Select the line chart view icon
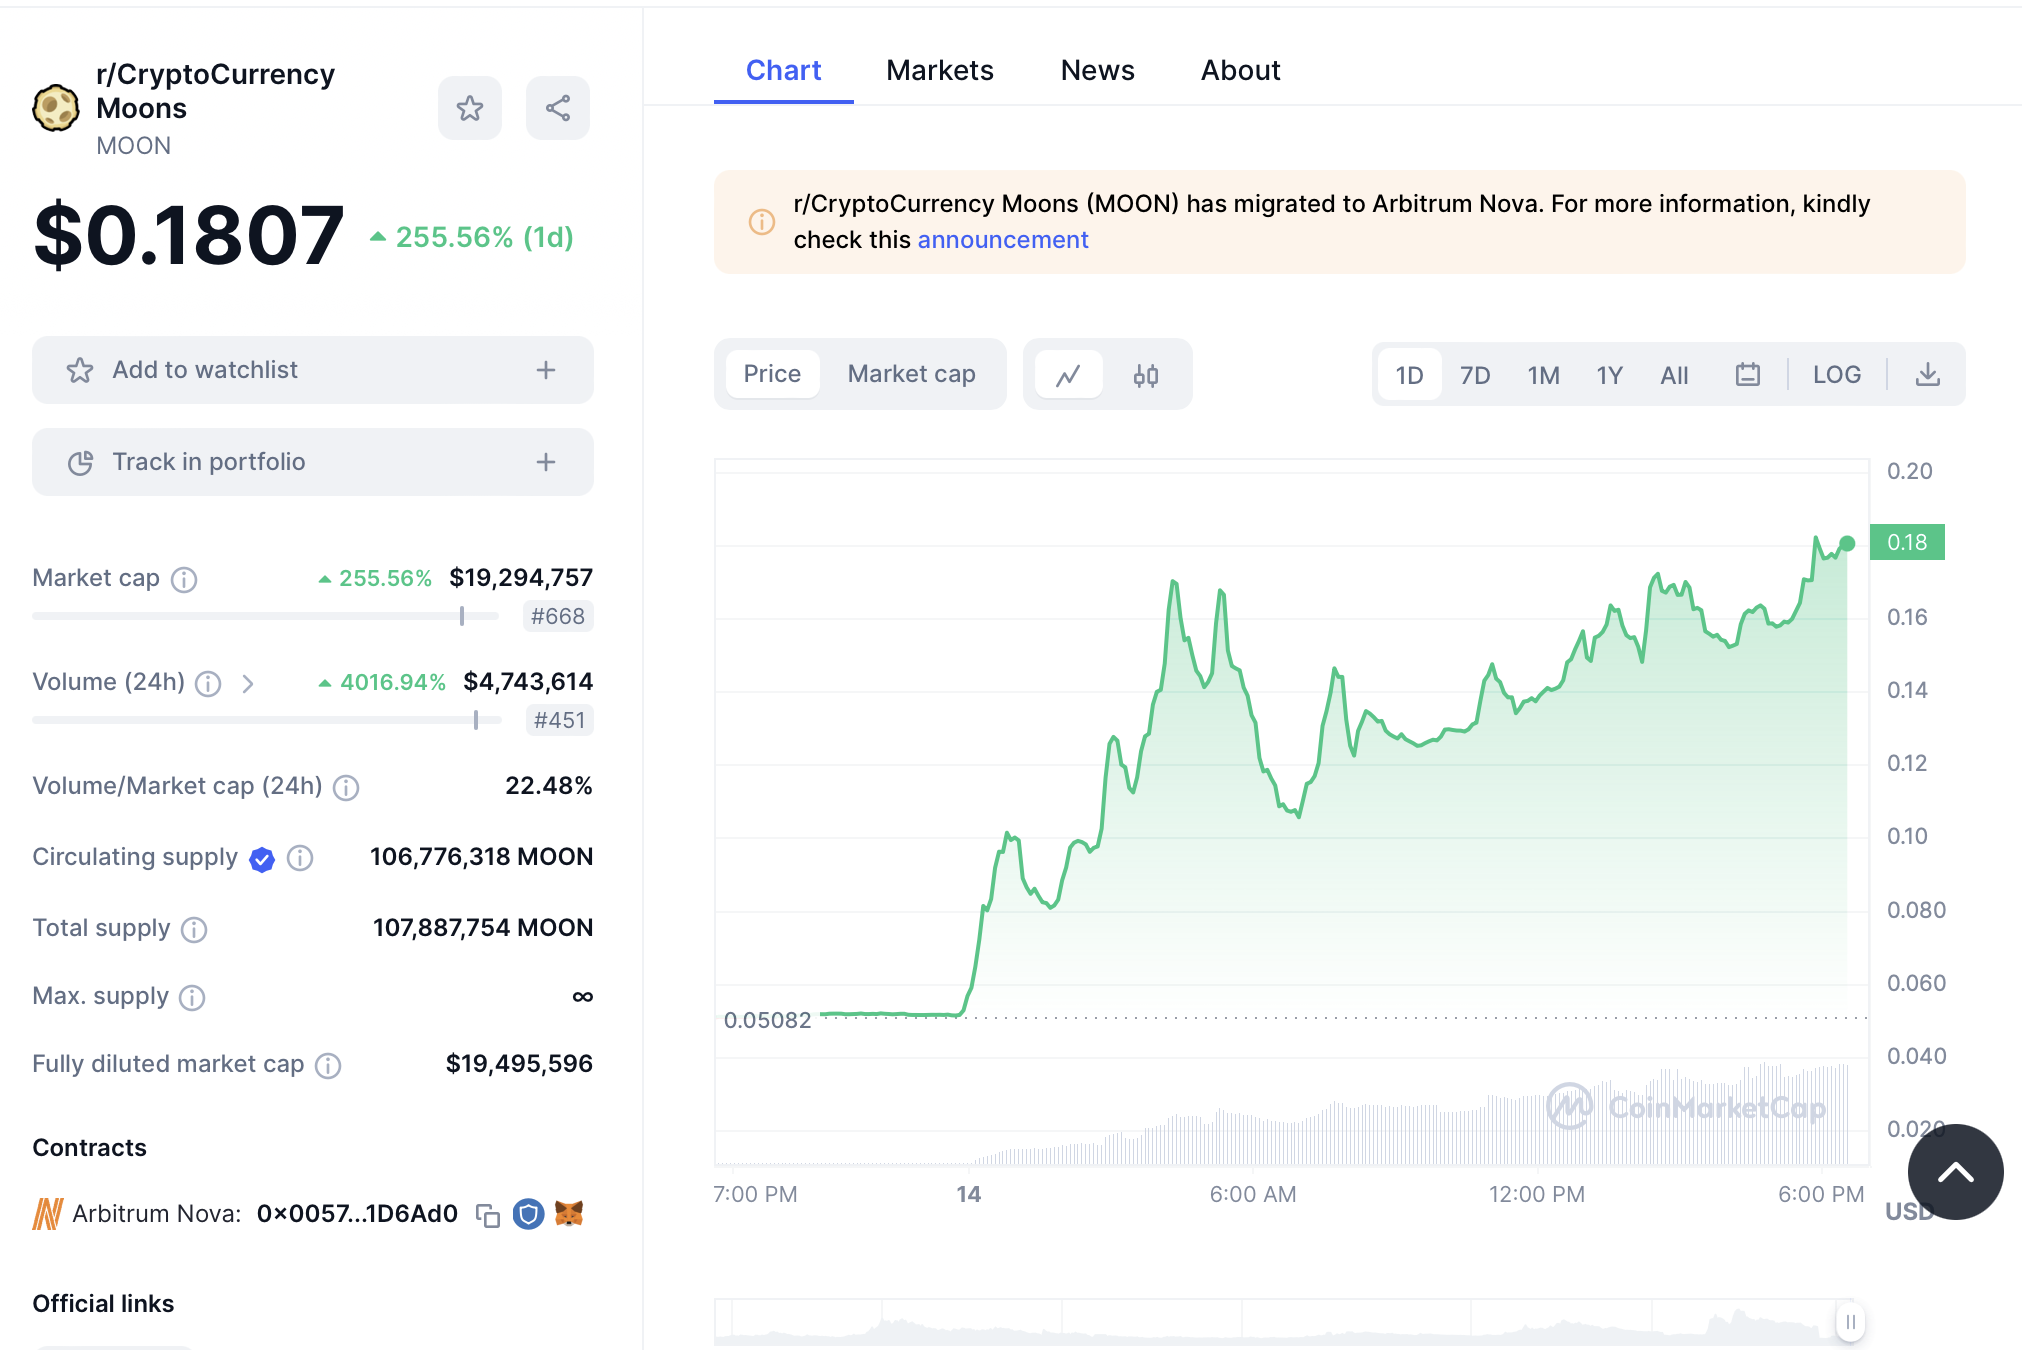 (x=1068, y=375)
